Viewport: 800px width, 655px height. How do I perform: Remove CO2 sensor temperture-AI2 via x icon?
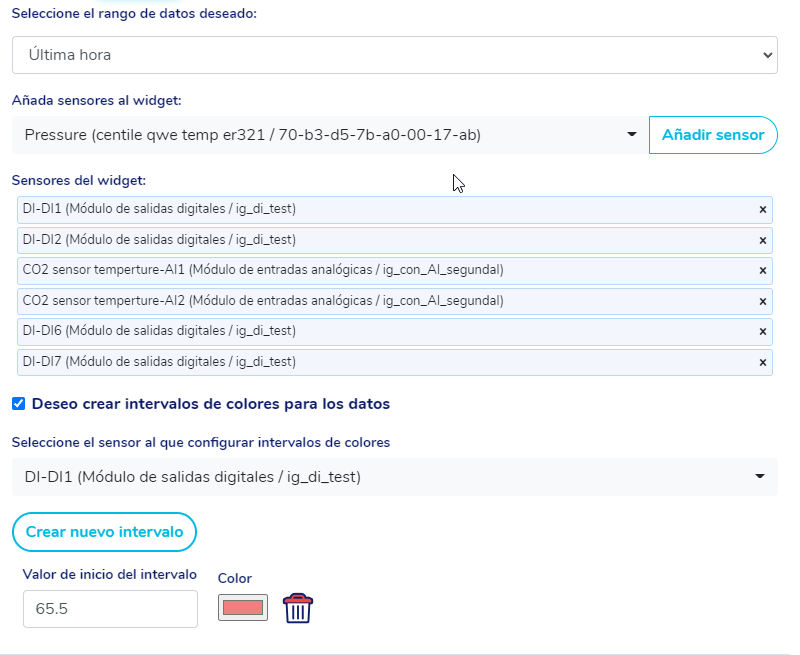coord(762,301)
